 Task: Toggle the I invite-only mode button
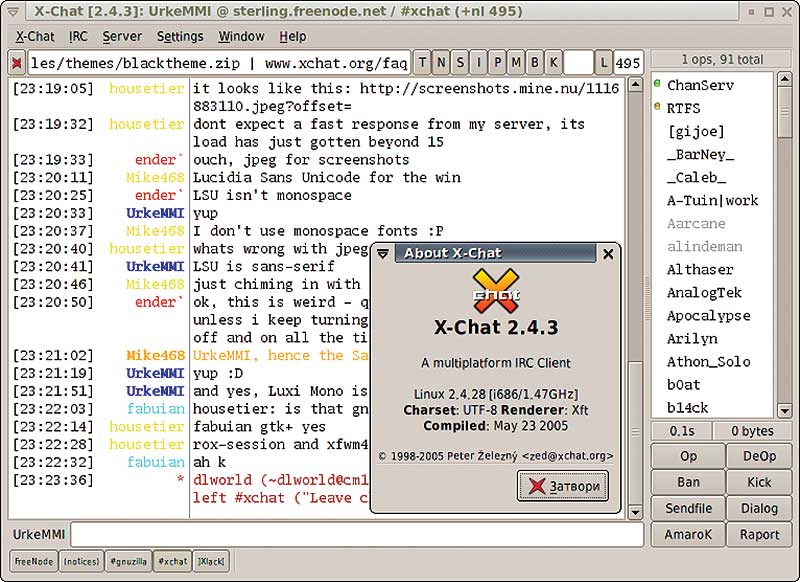click(x=479, y=62)
